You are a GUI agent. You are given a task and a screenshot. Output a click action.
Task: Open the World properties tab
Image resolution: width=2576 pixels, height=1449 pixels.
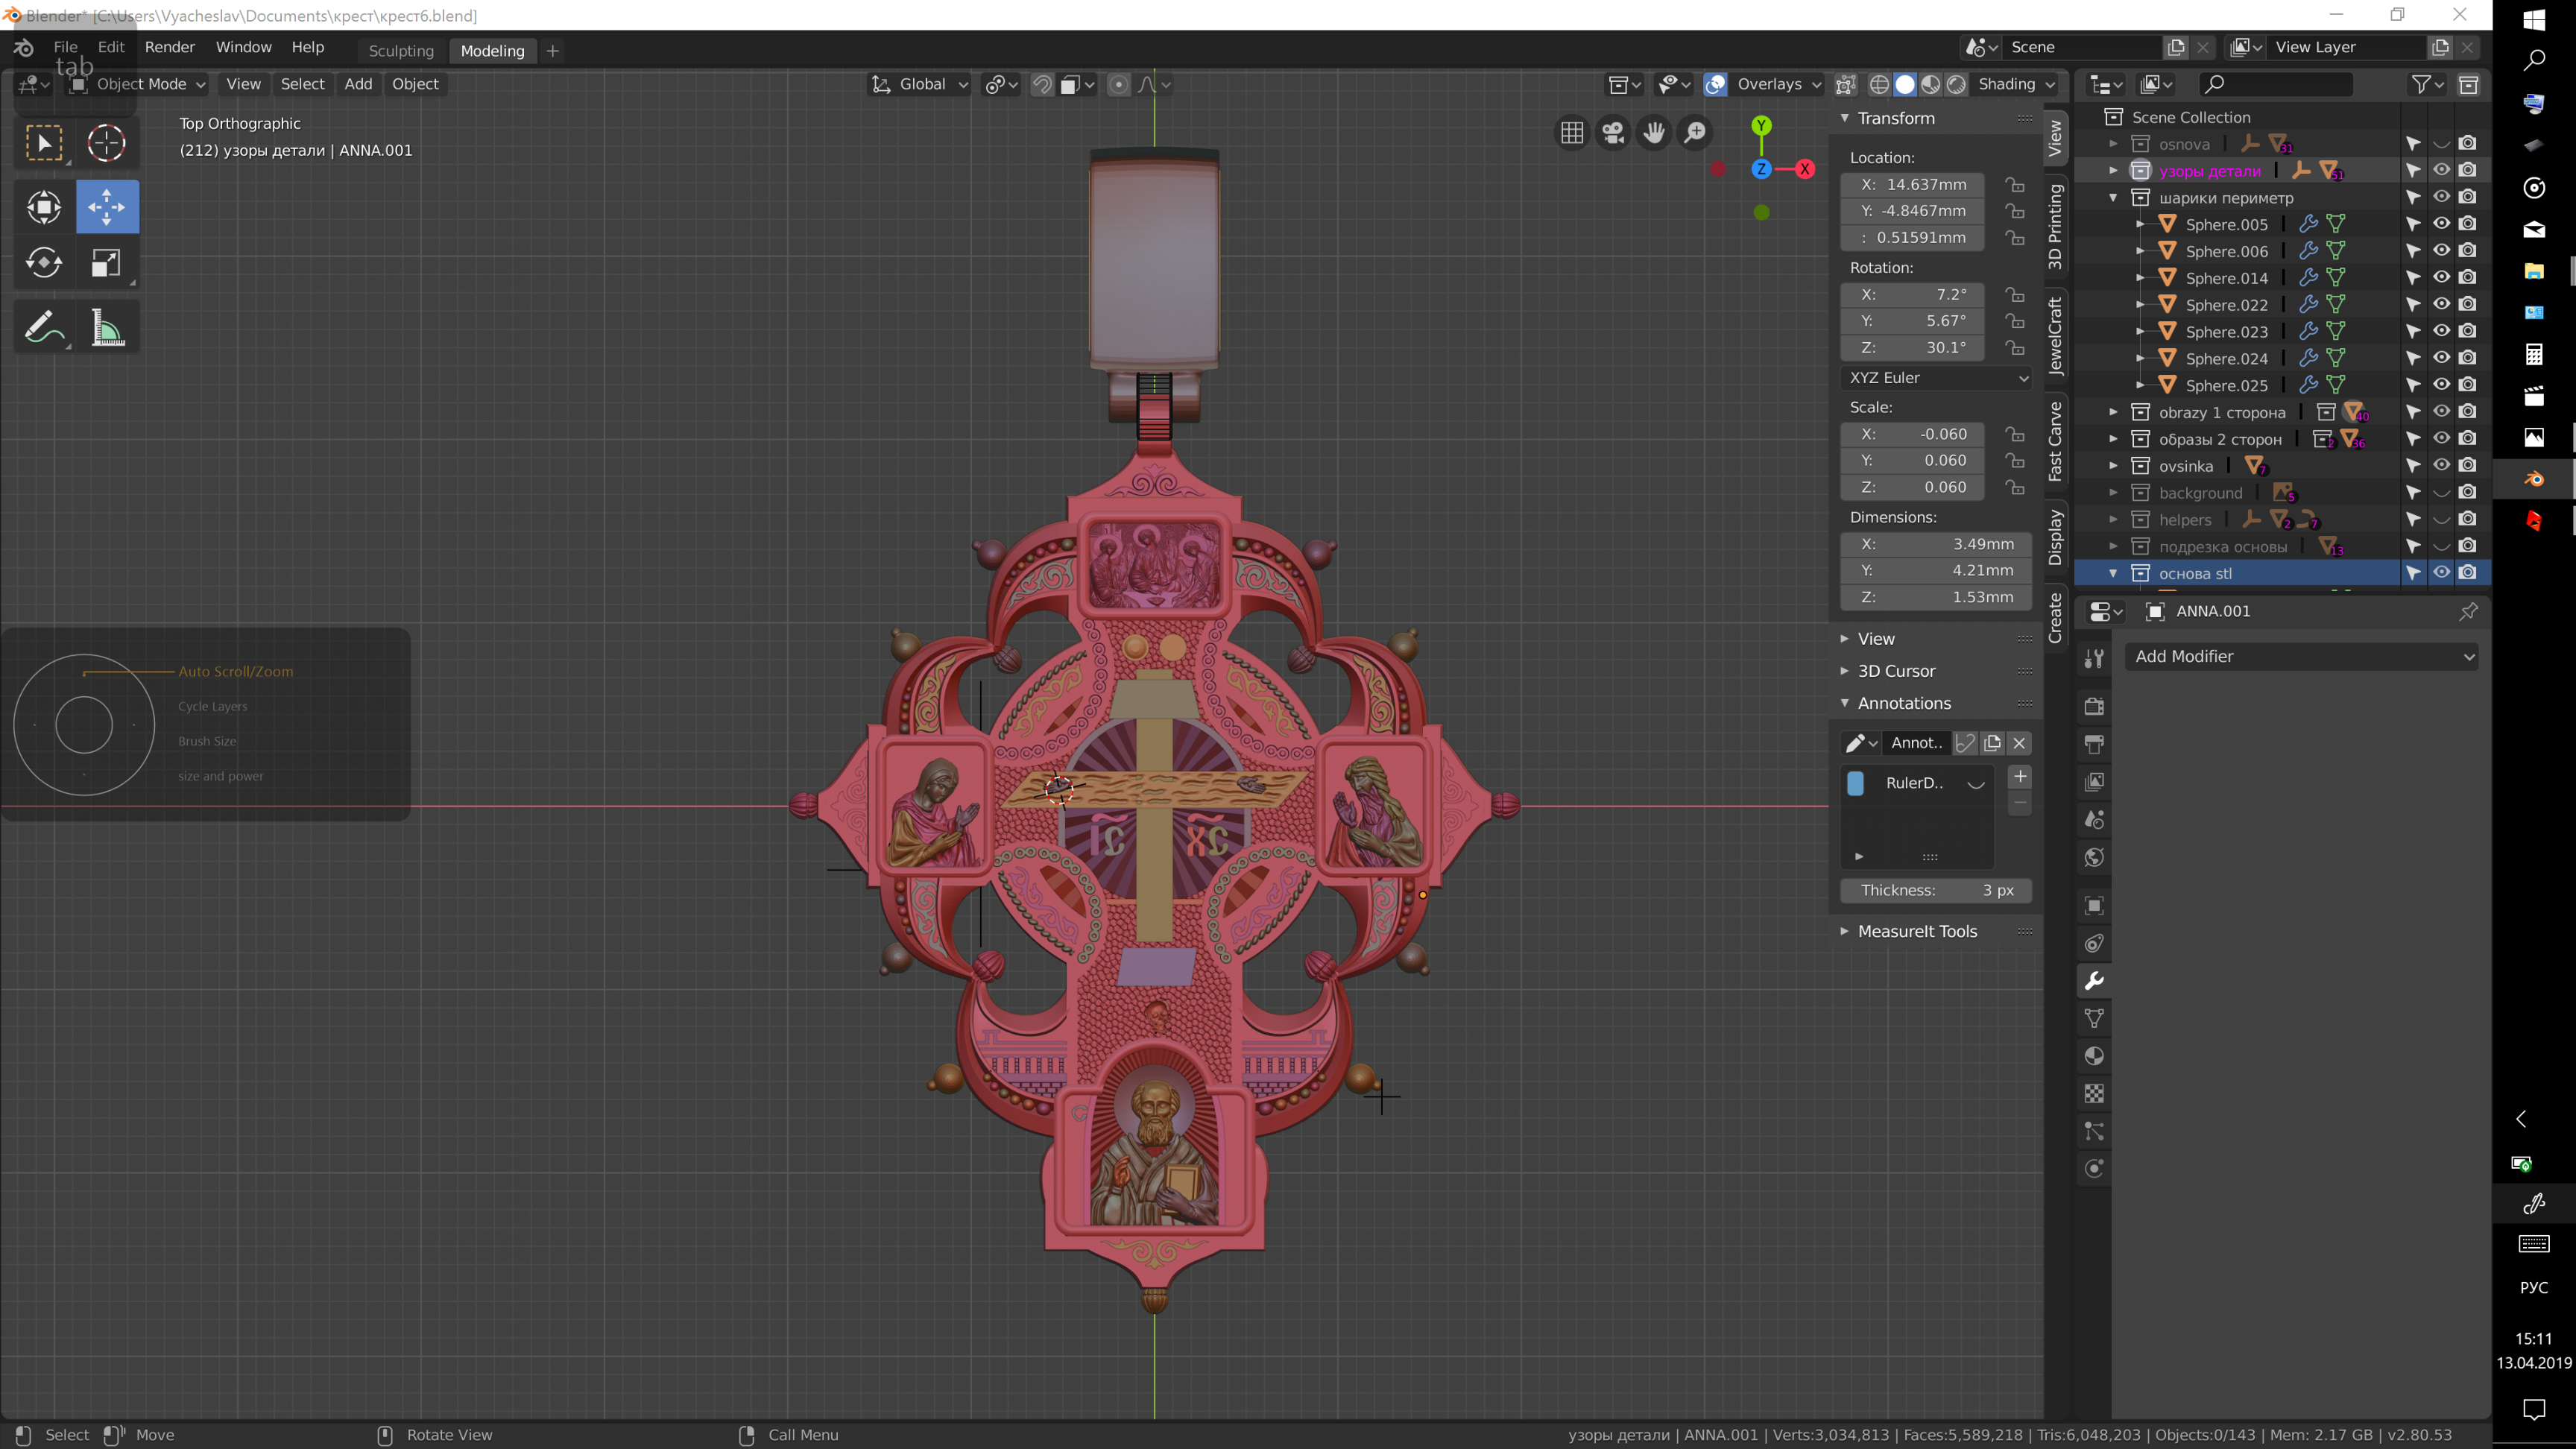2094,857
